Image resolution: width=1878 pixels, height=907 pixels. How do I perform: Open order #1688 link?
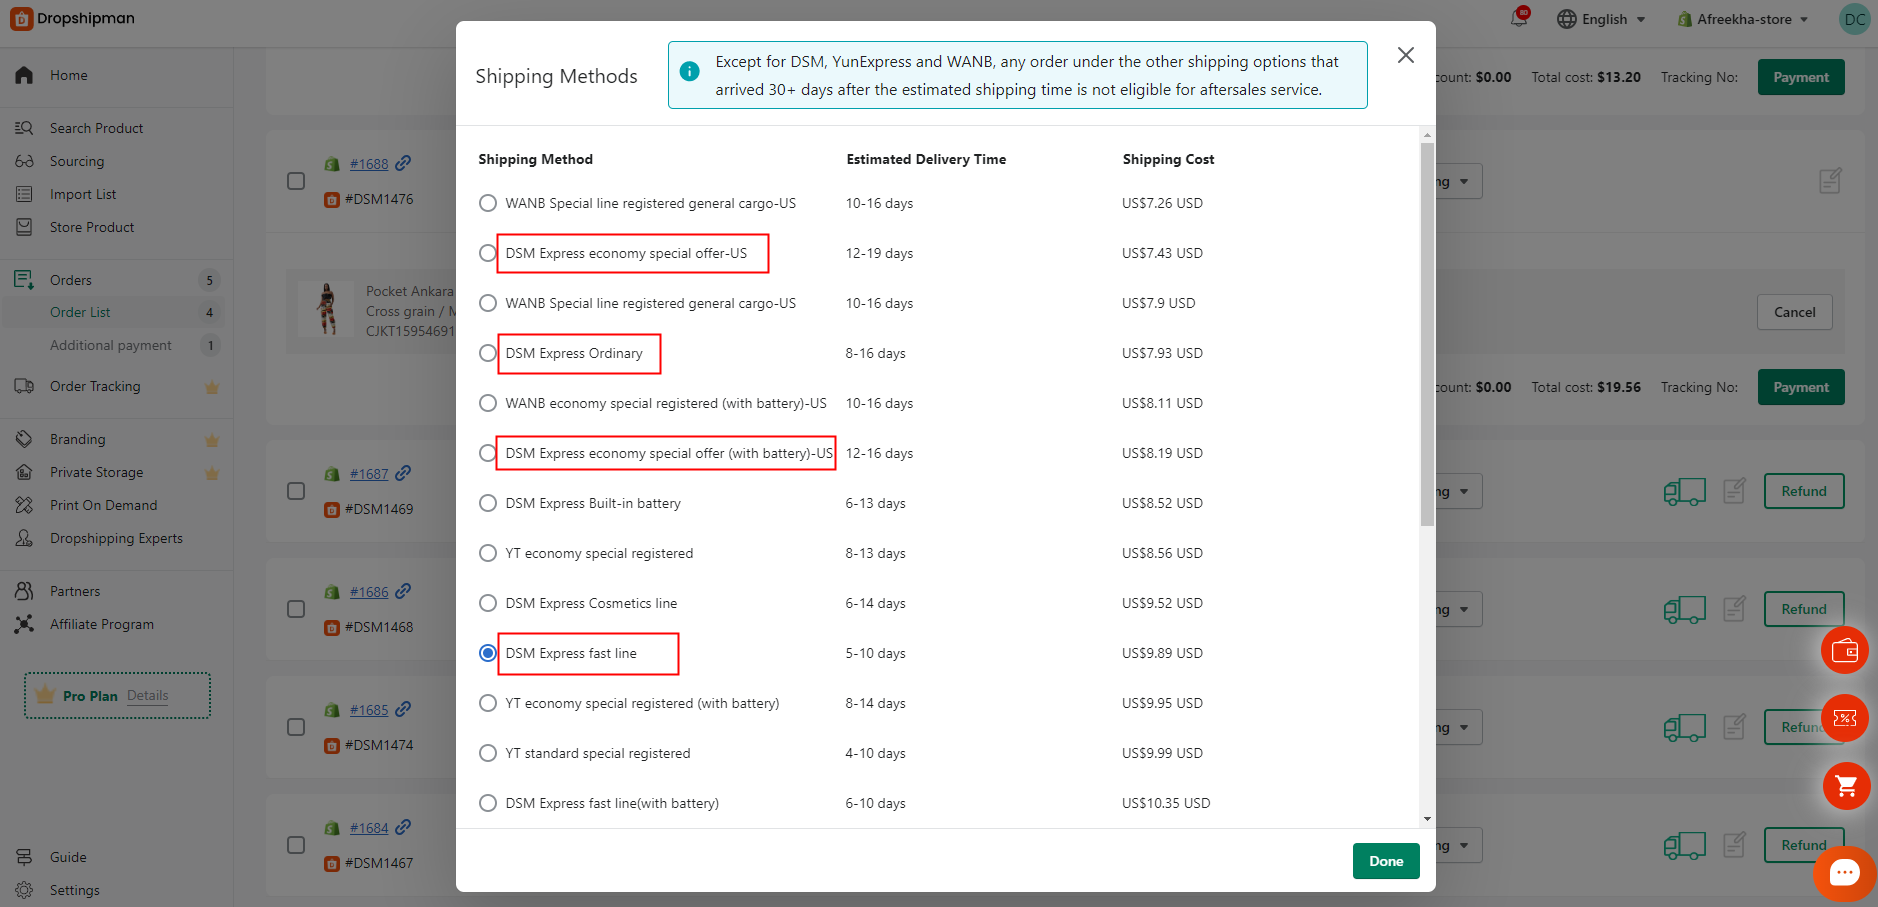pyautogui.click(x=369, y=164)
